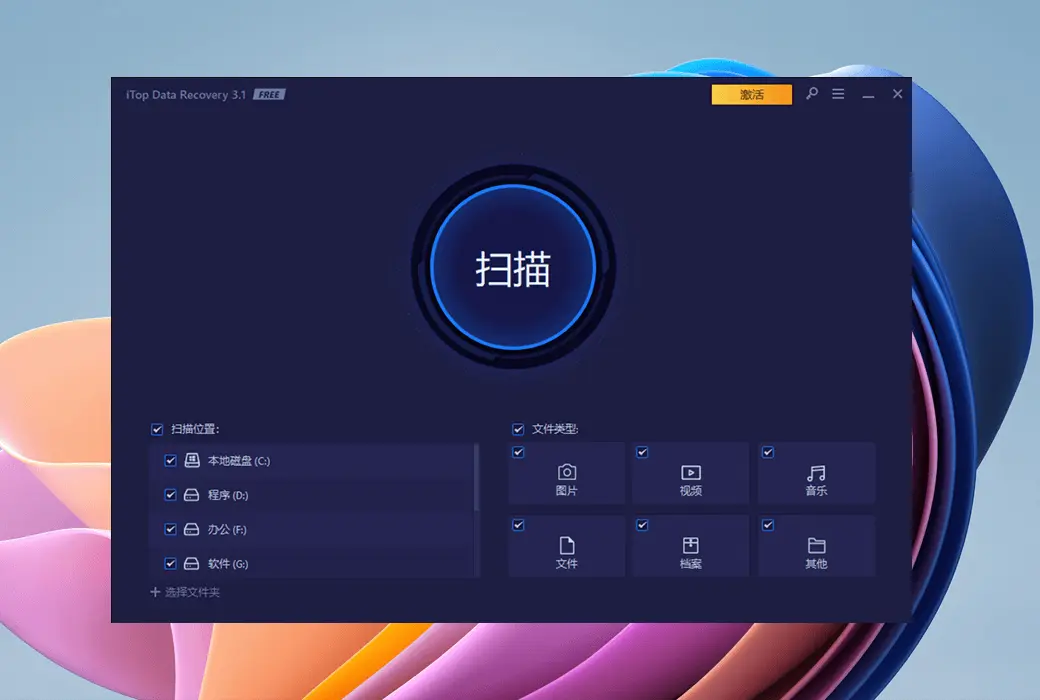
Task: Uncheck the 其他 file type checkbox
Action: pos(768,525)
